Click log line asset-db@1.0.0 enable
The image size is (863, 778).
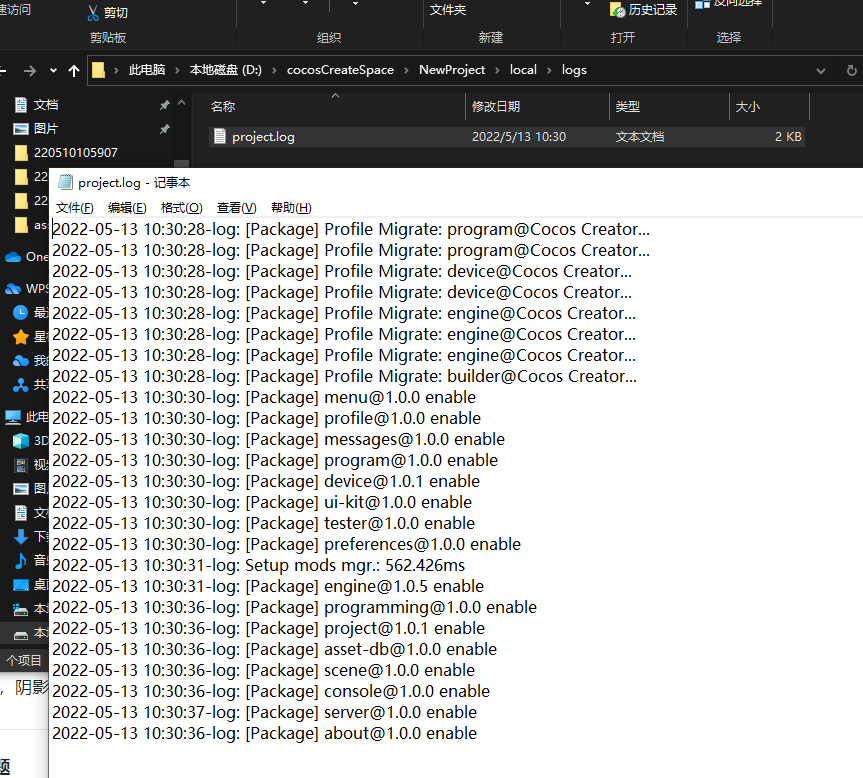(x=275, y=649)
